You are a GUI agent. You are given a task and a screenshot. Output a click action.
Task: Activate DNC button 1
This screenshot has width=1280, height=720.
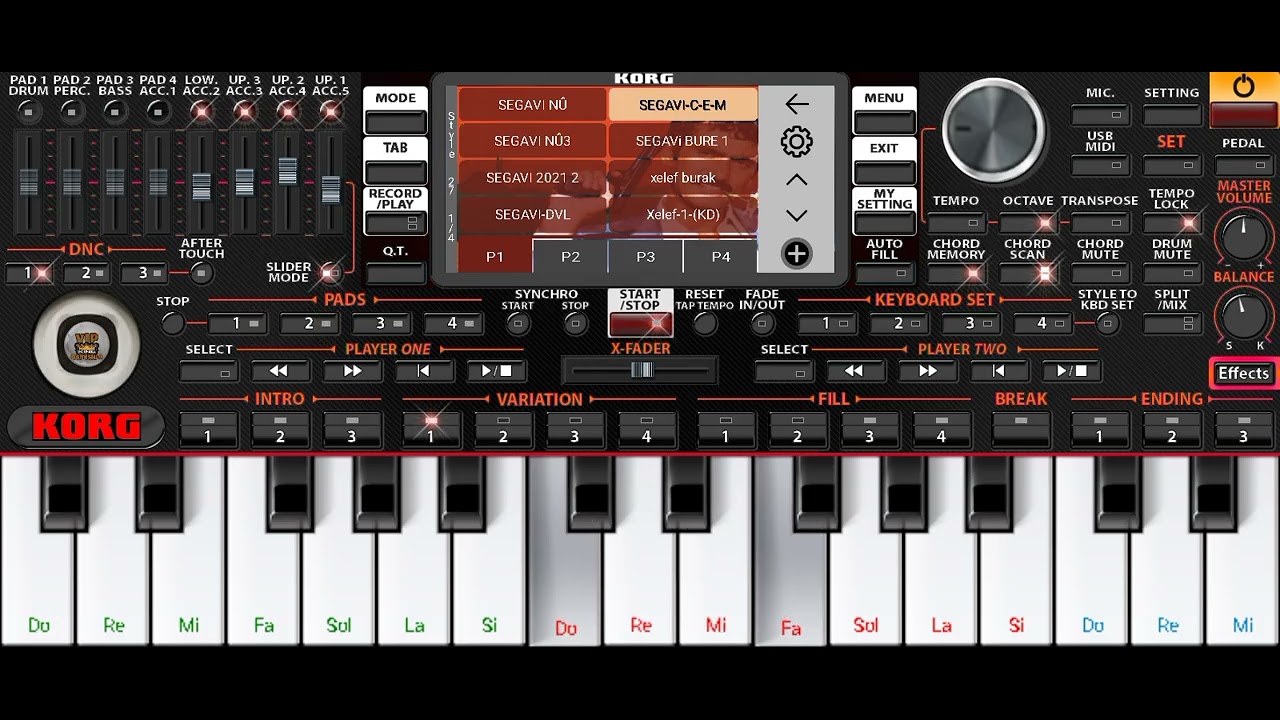[28, 273]
